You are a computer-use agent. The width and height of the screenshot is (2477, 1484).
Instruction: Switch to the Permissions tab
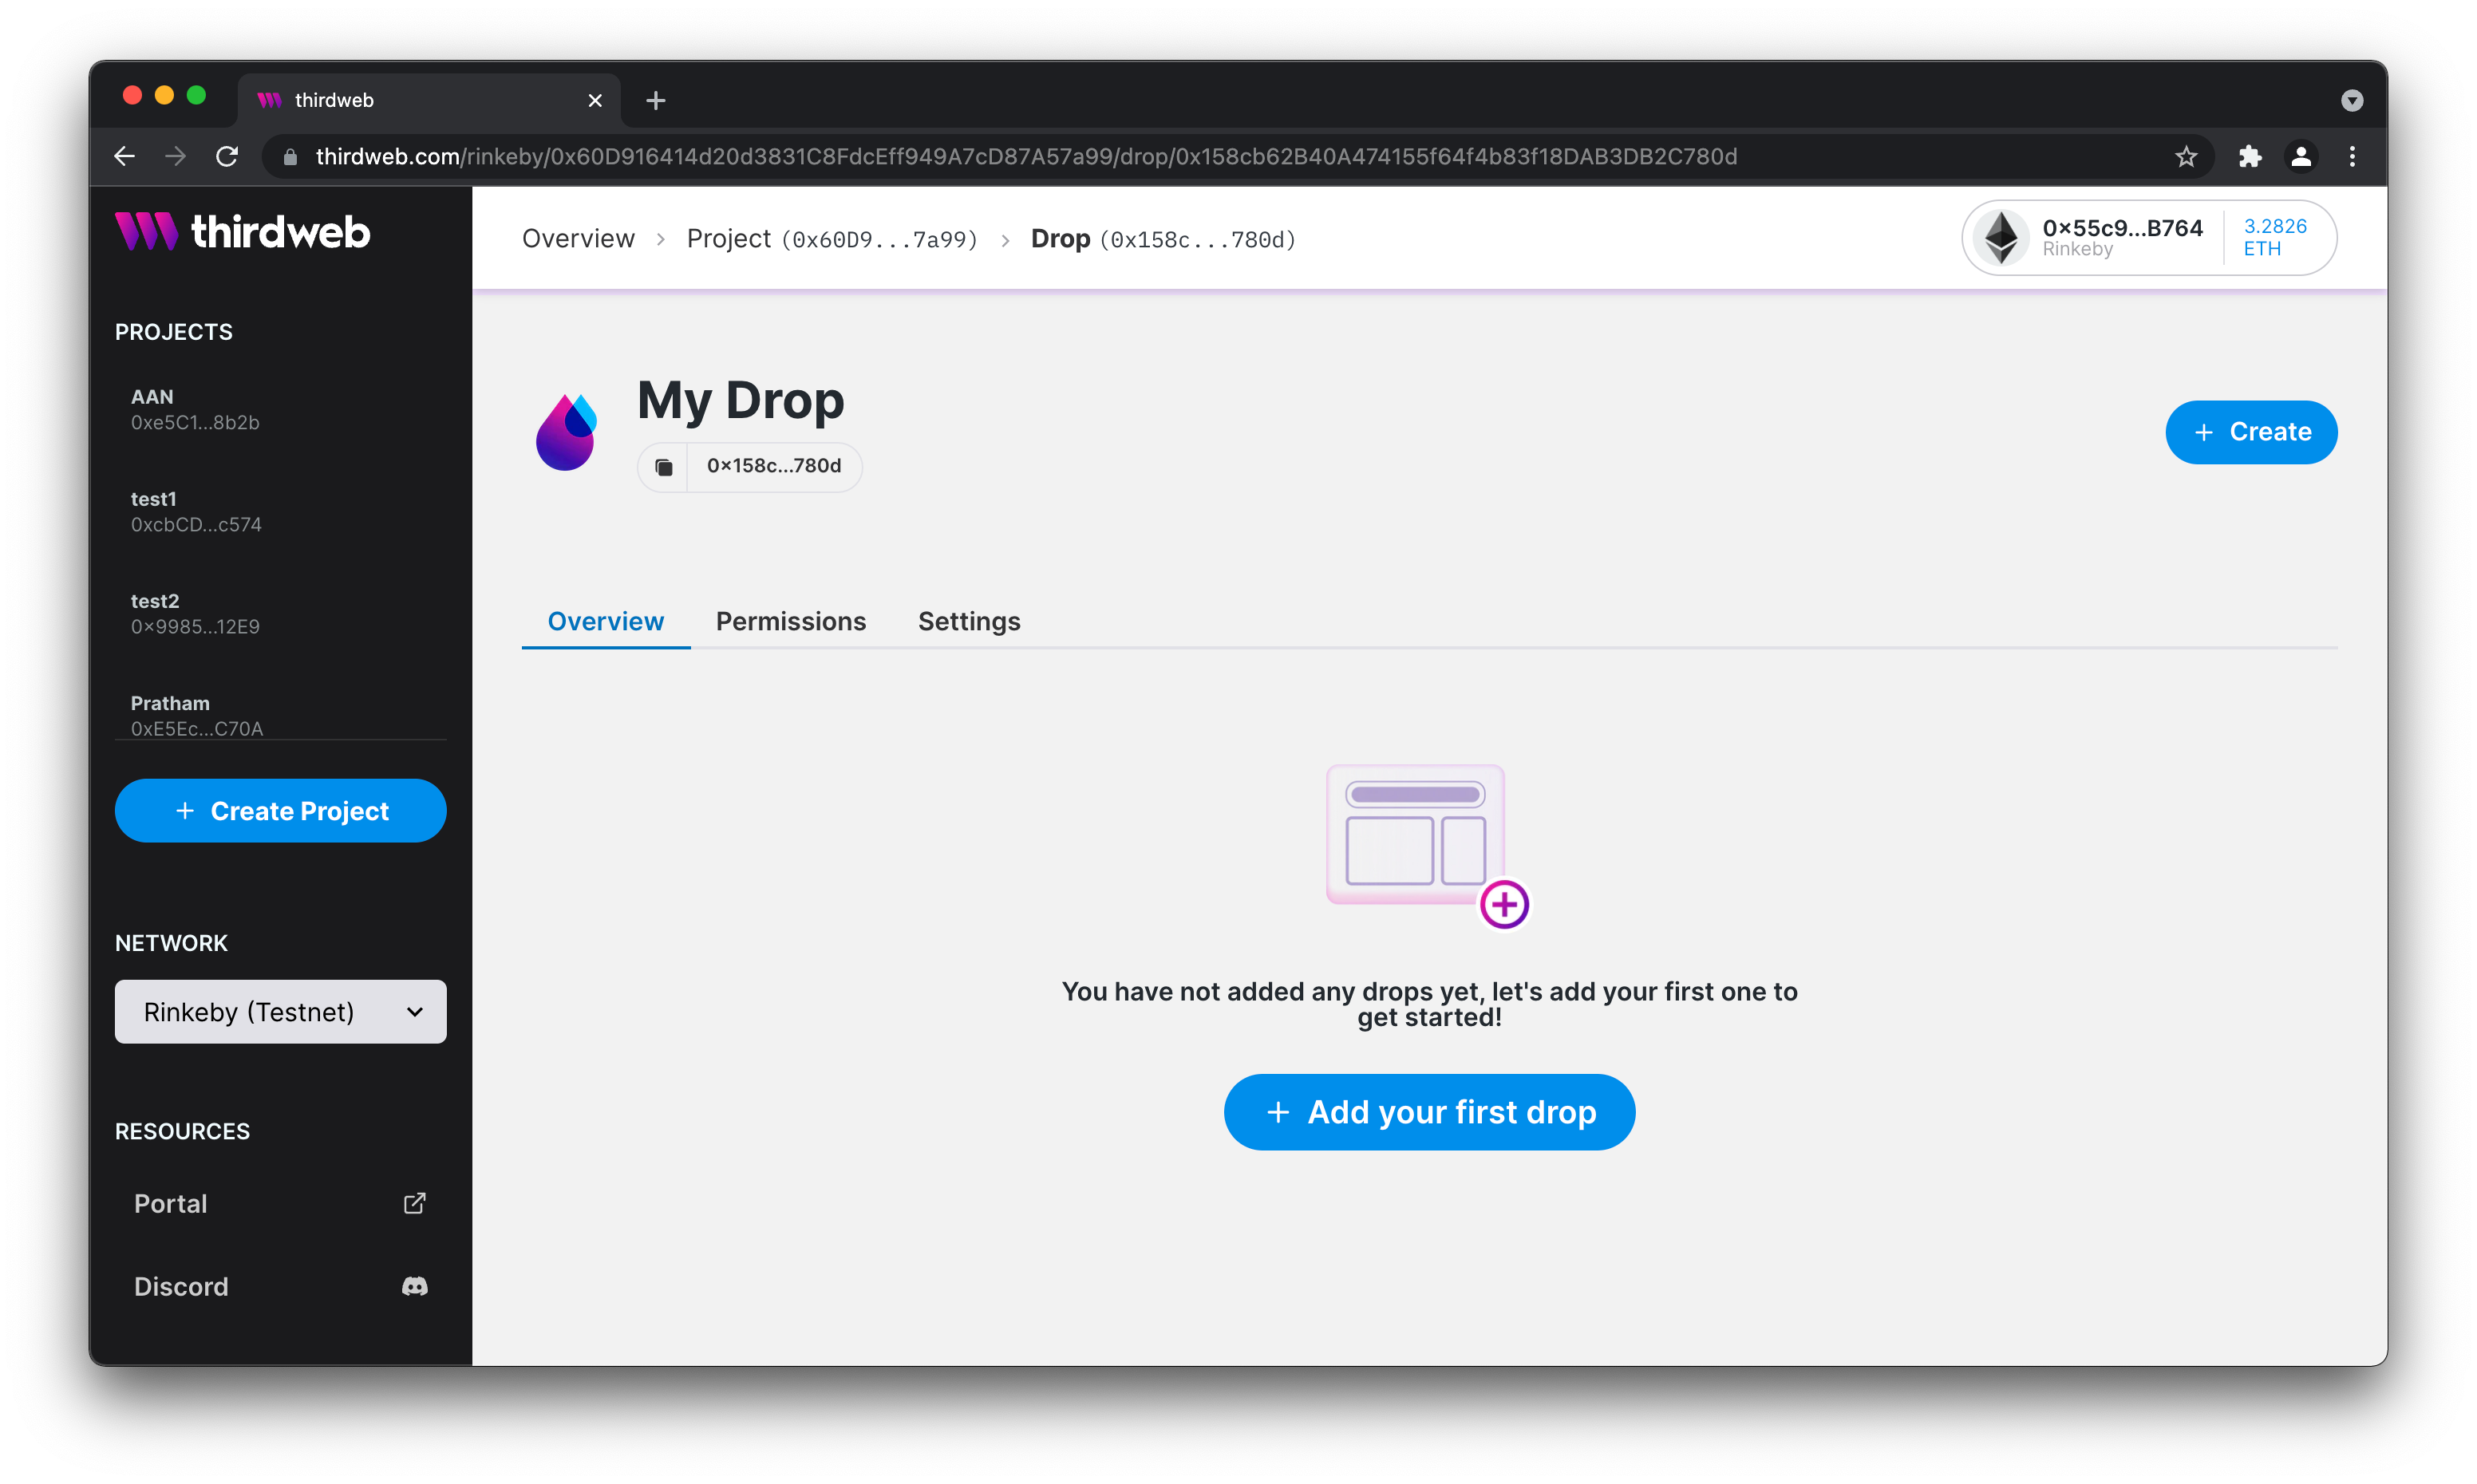791,621
